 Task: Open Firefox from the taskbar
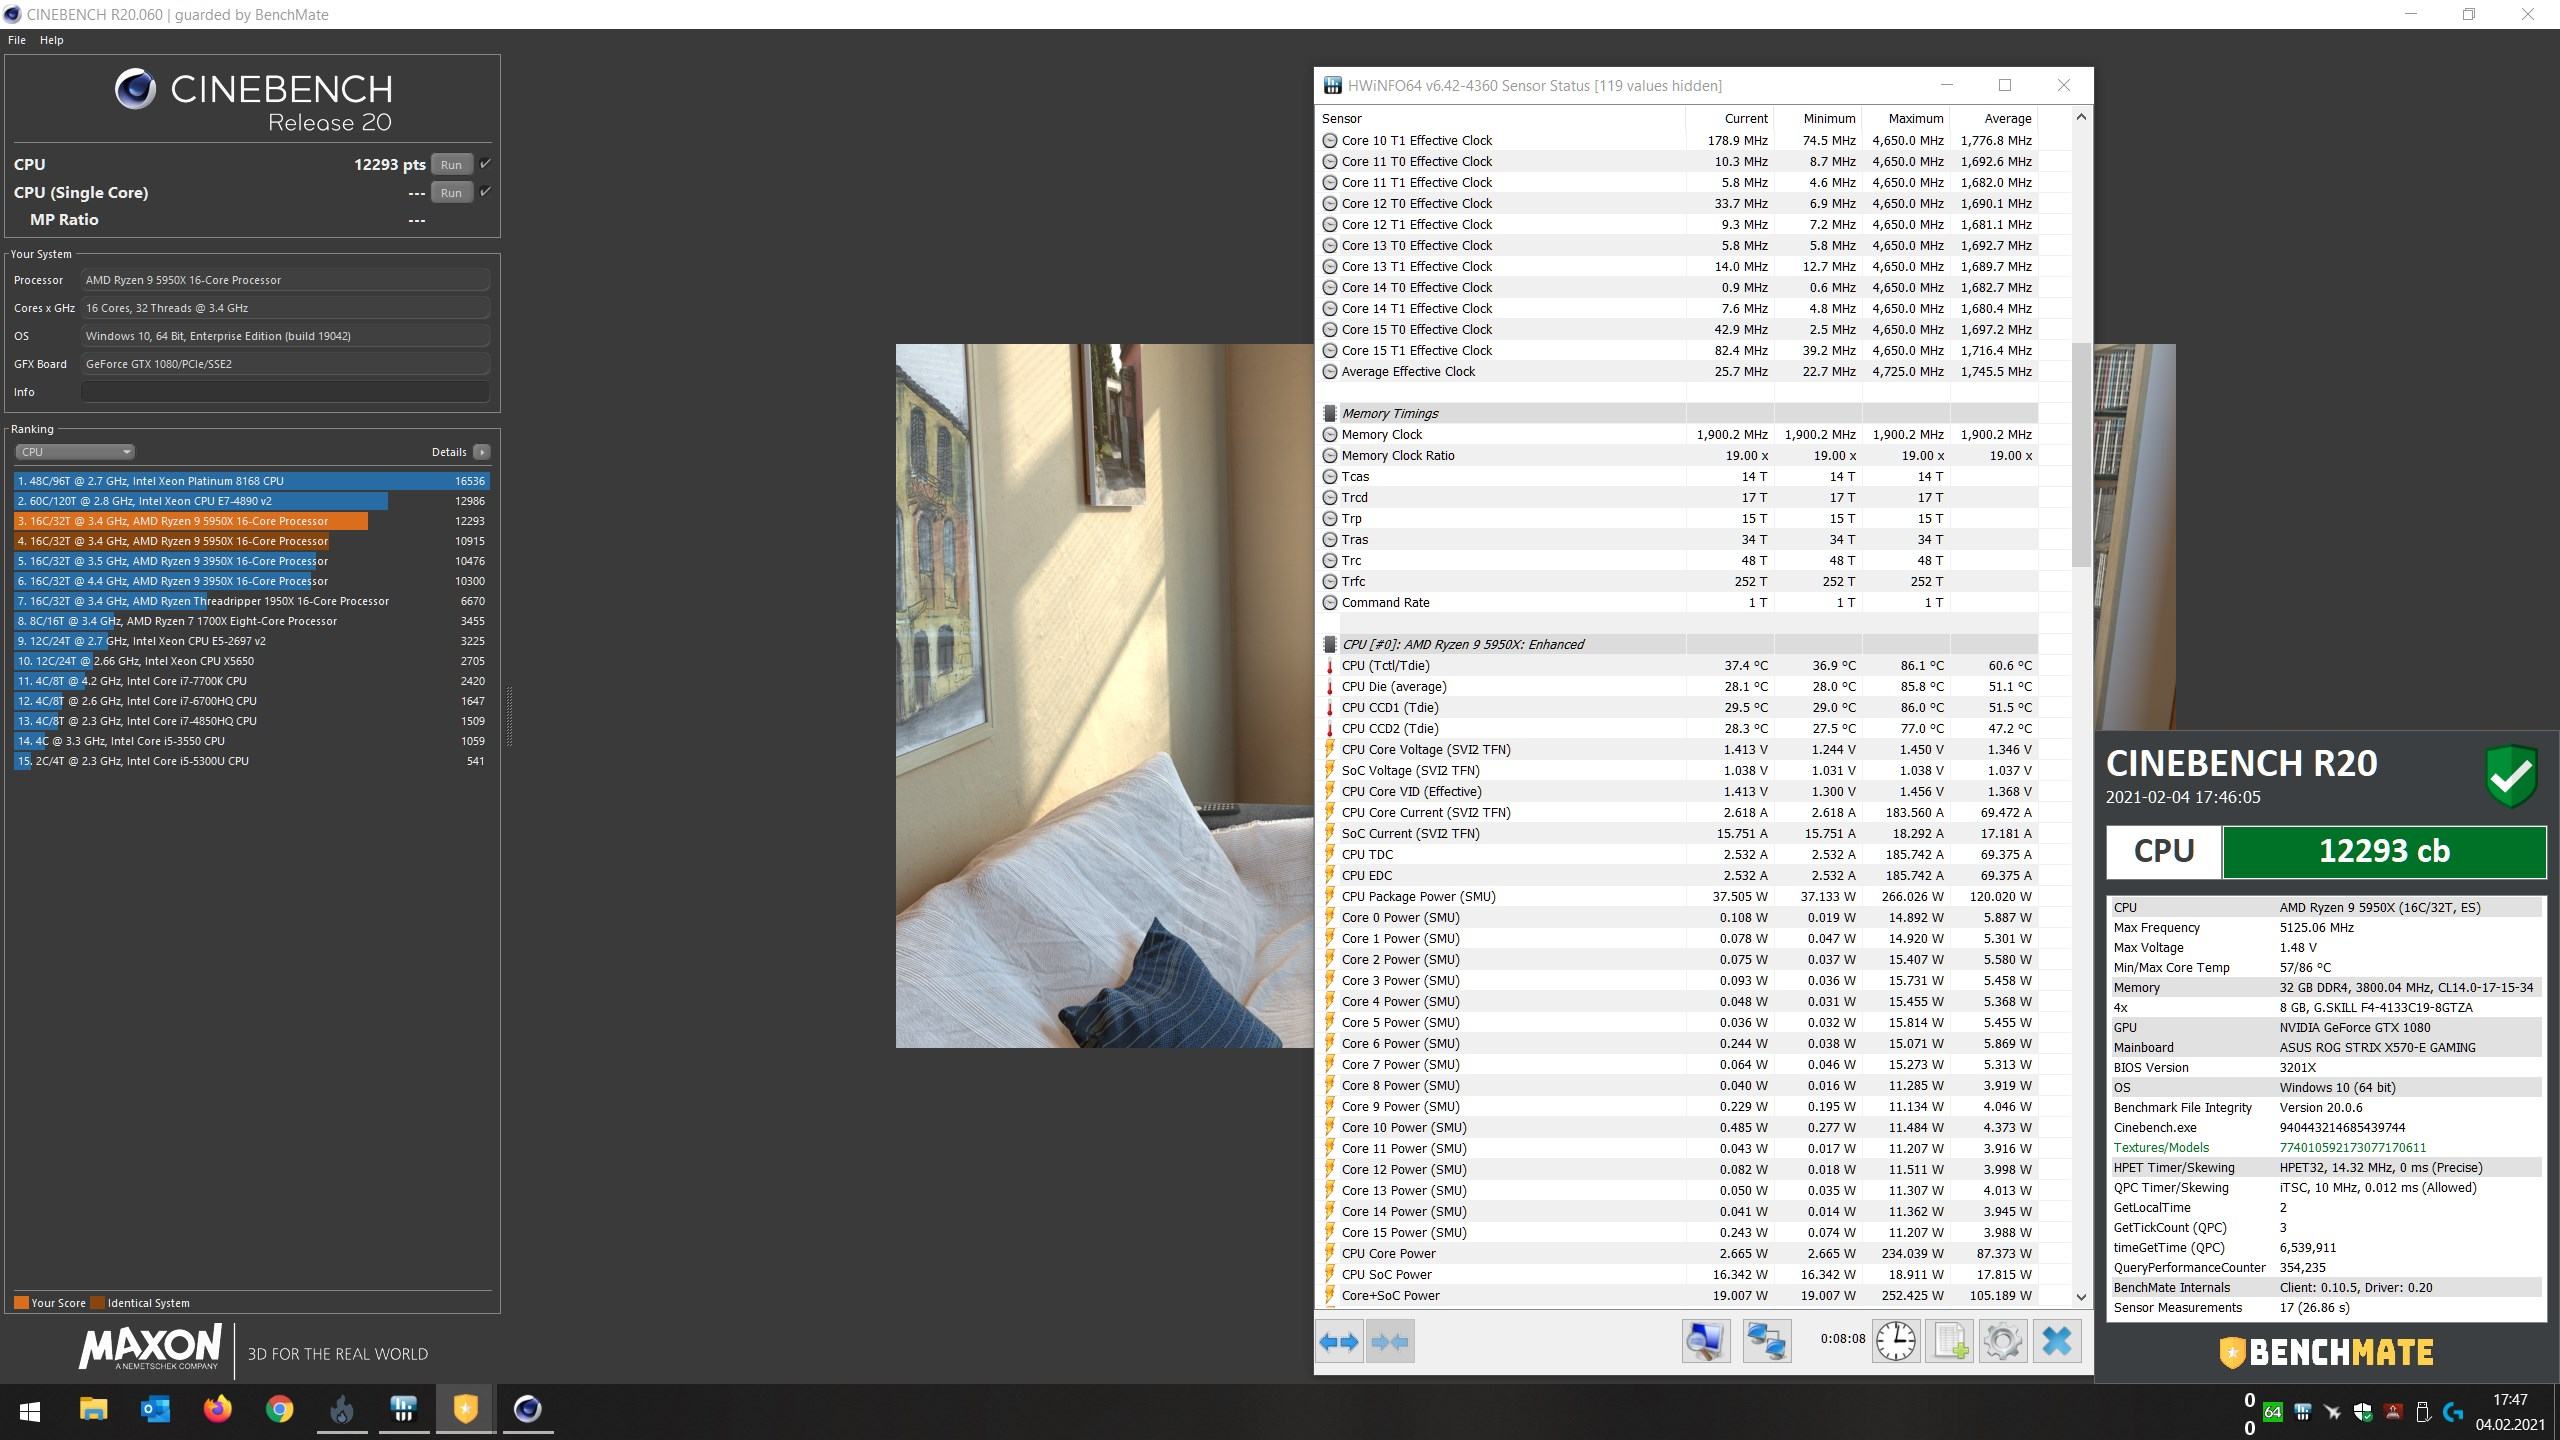[217, 1409]
